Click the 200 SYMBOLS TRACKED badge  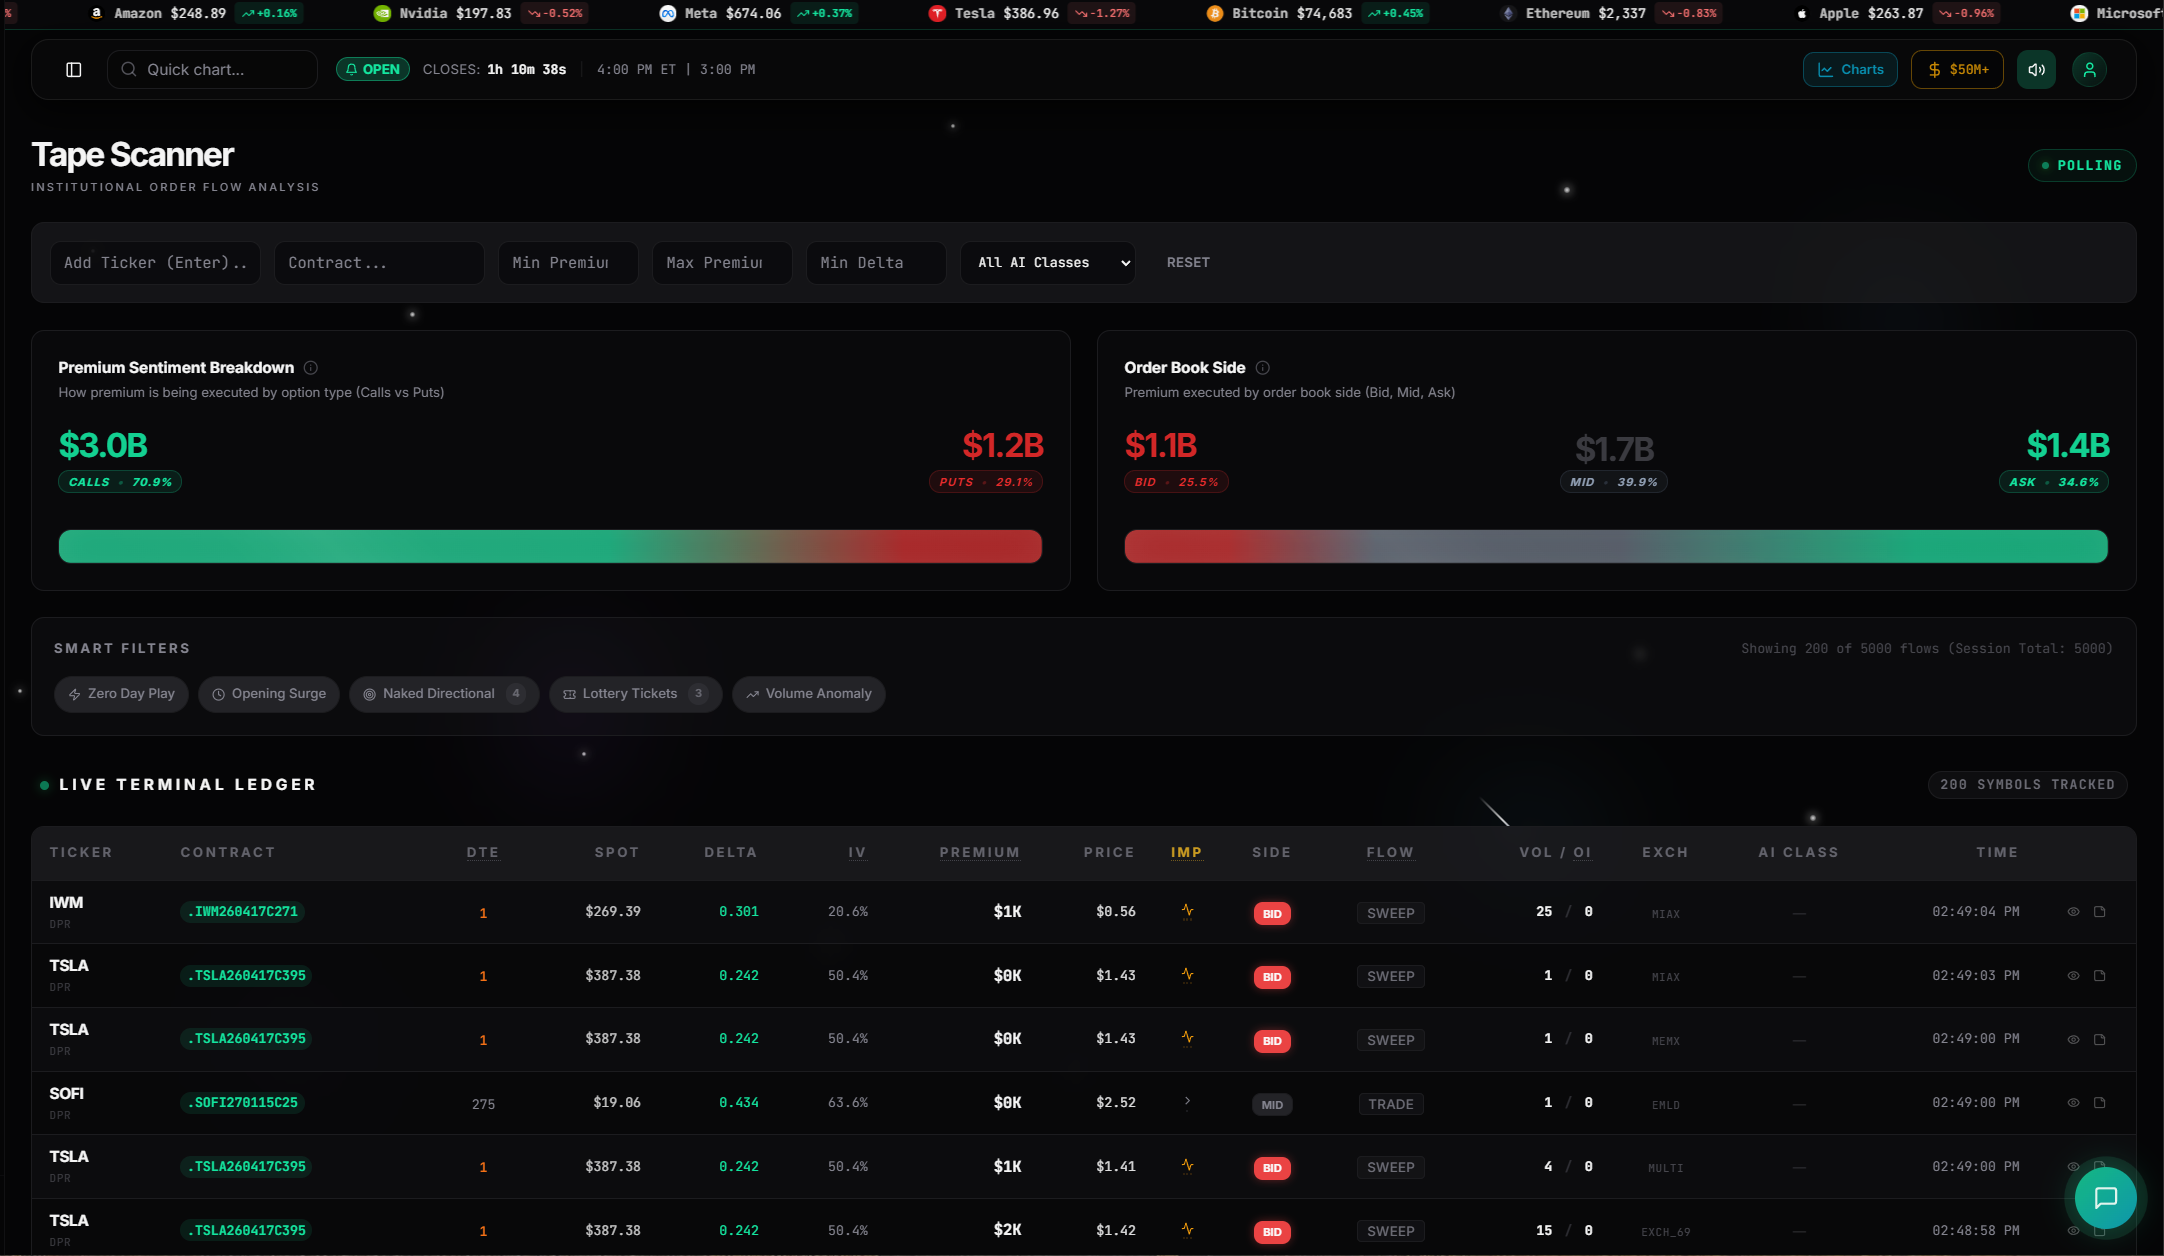[2027, 785]
